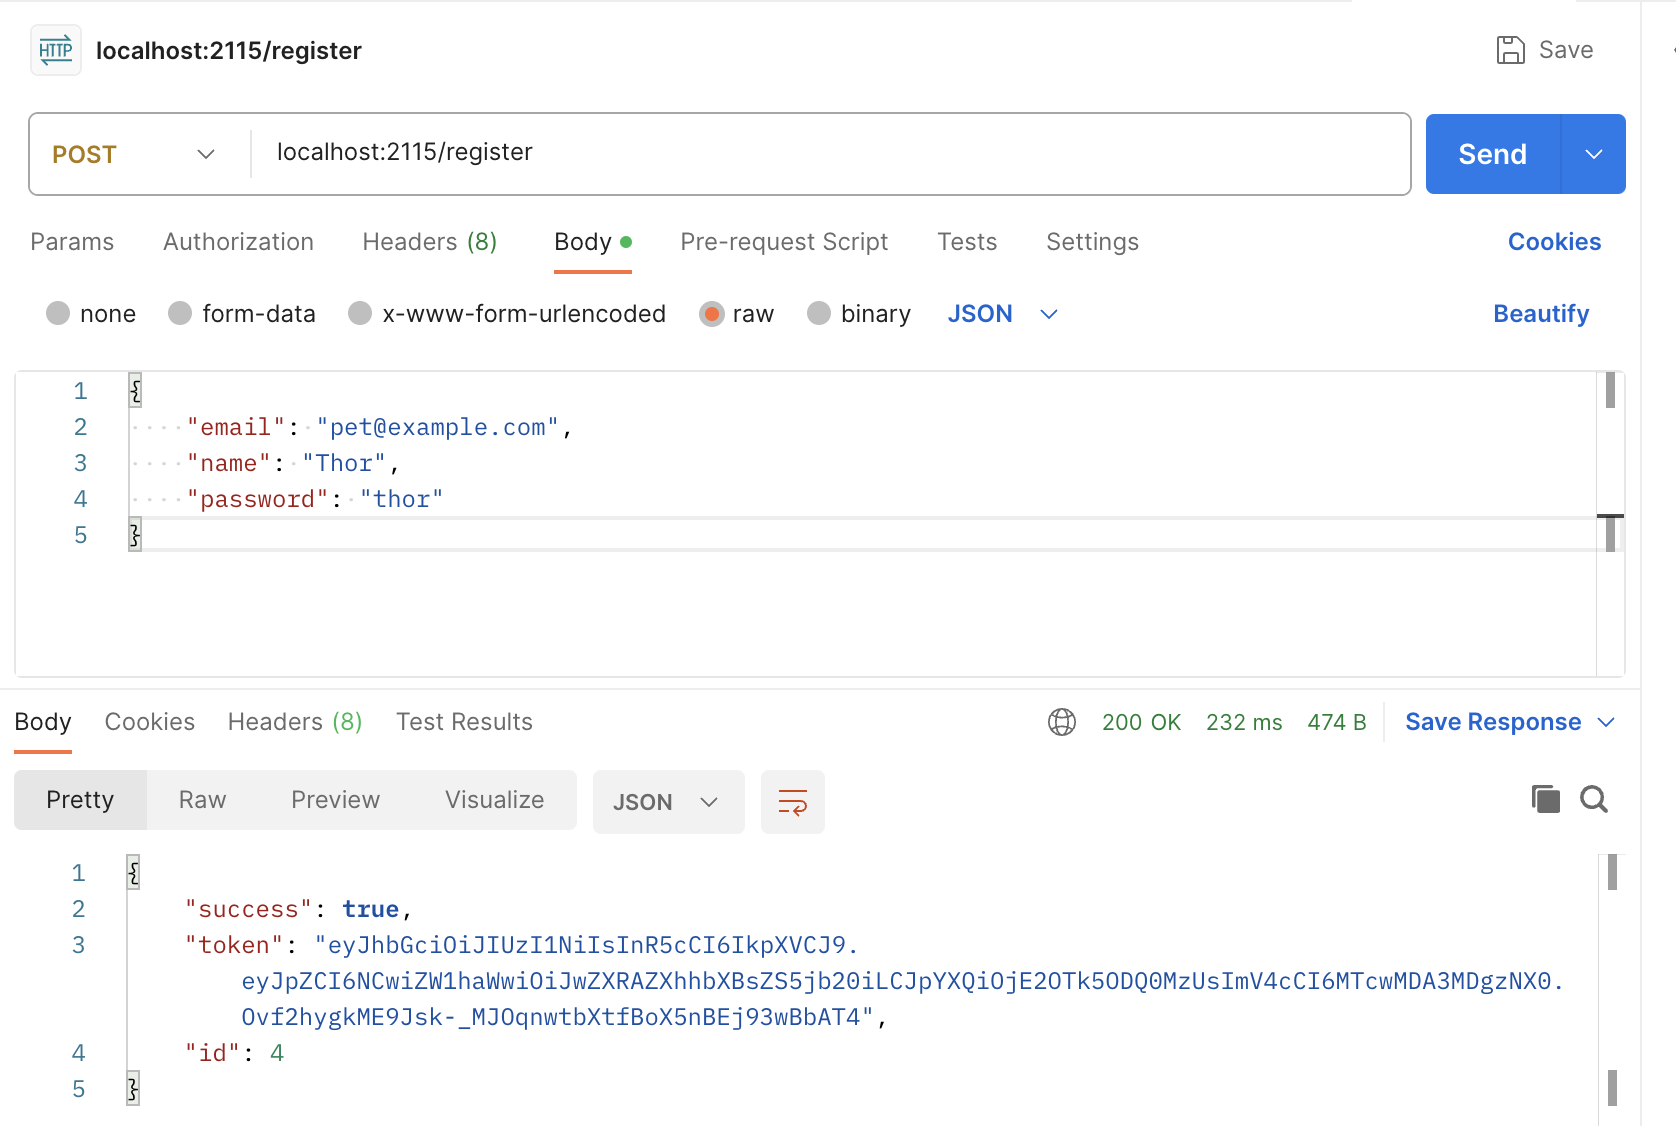Open the Settings tab

(x=1092, y=242)
